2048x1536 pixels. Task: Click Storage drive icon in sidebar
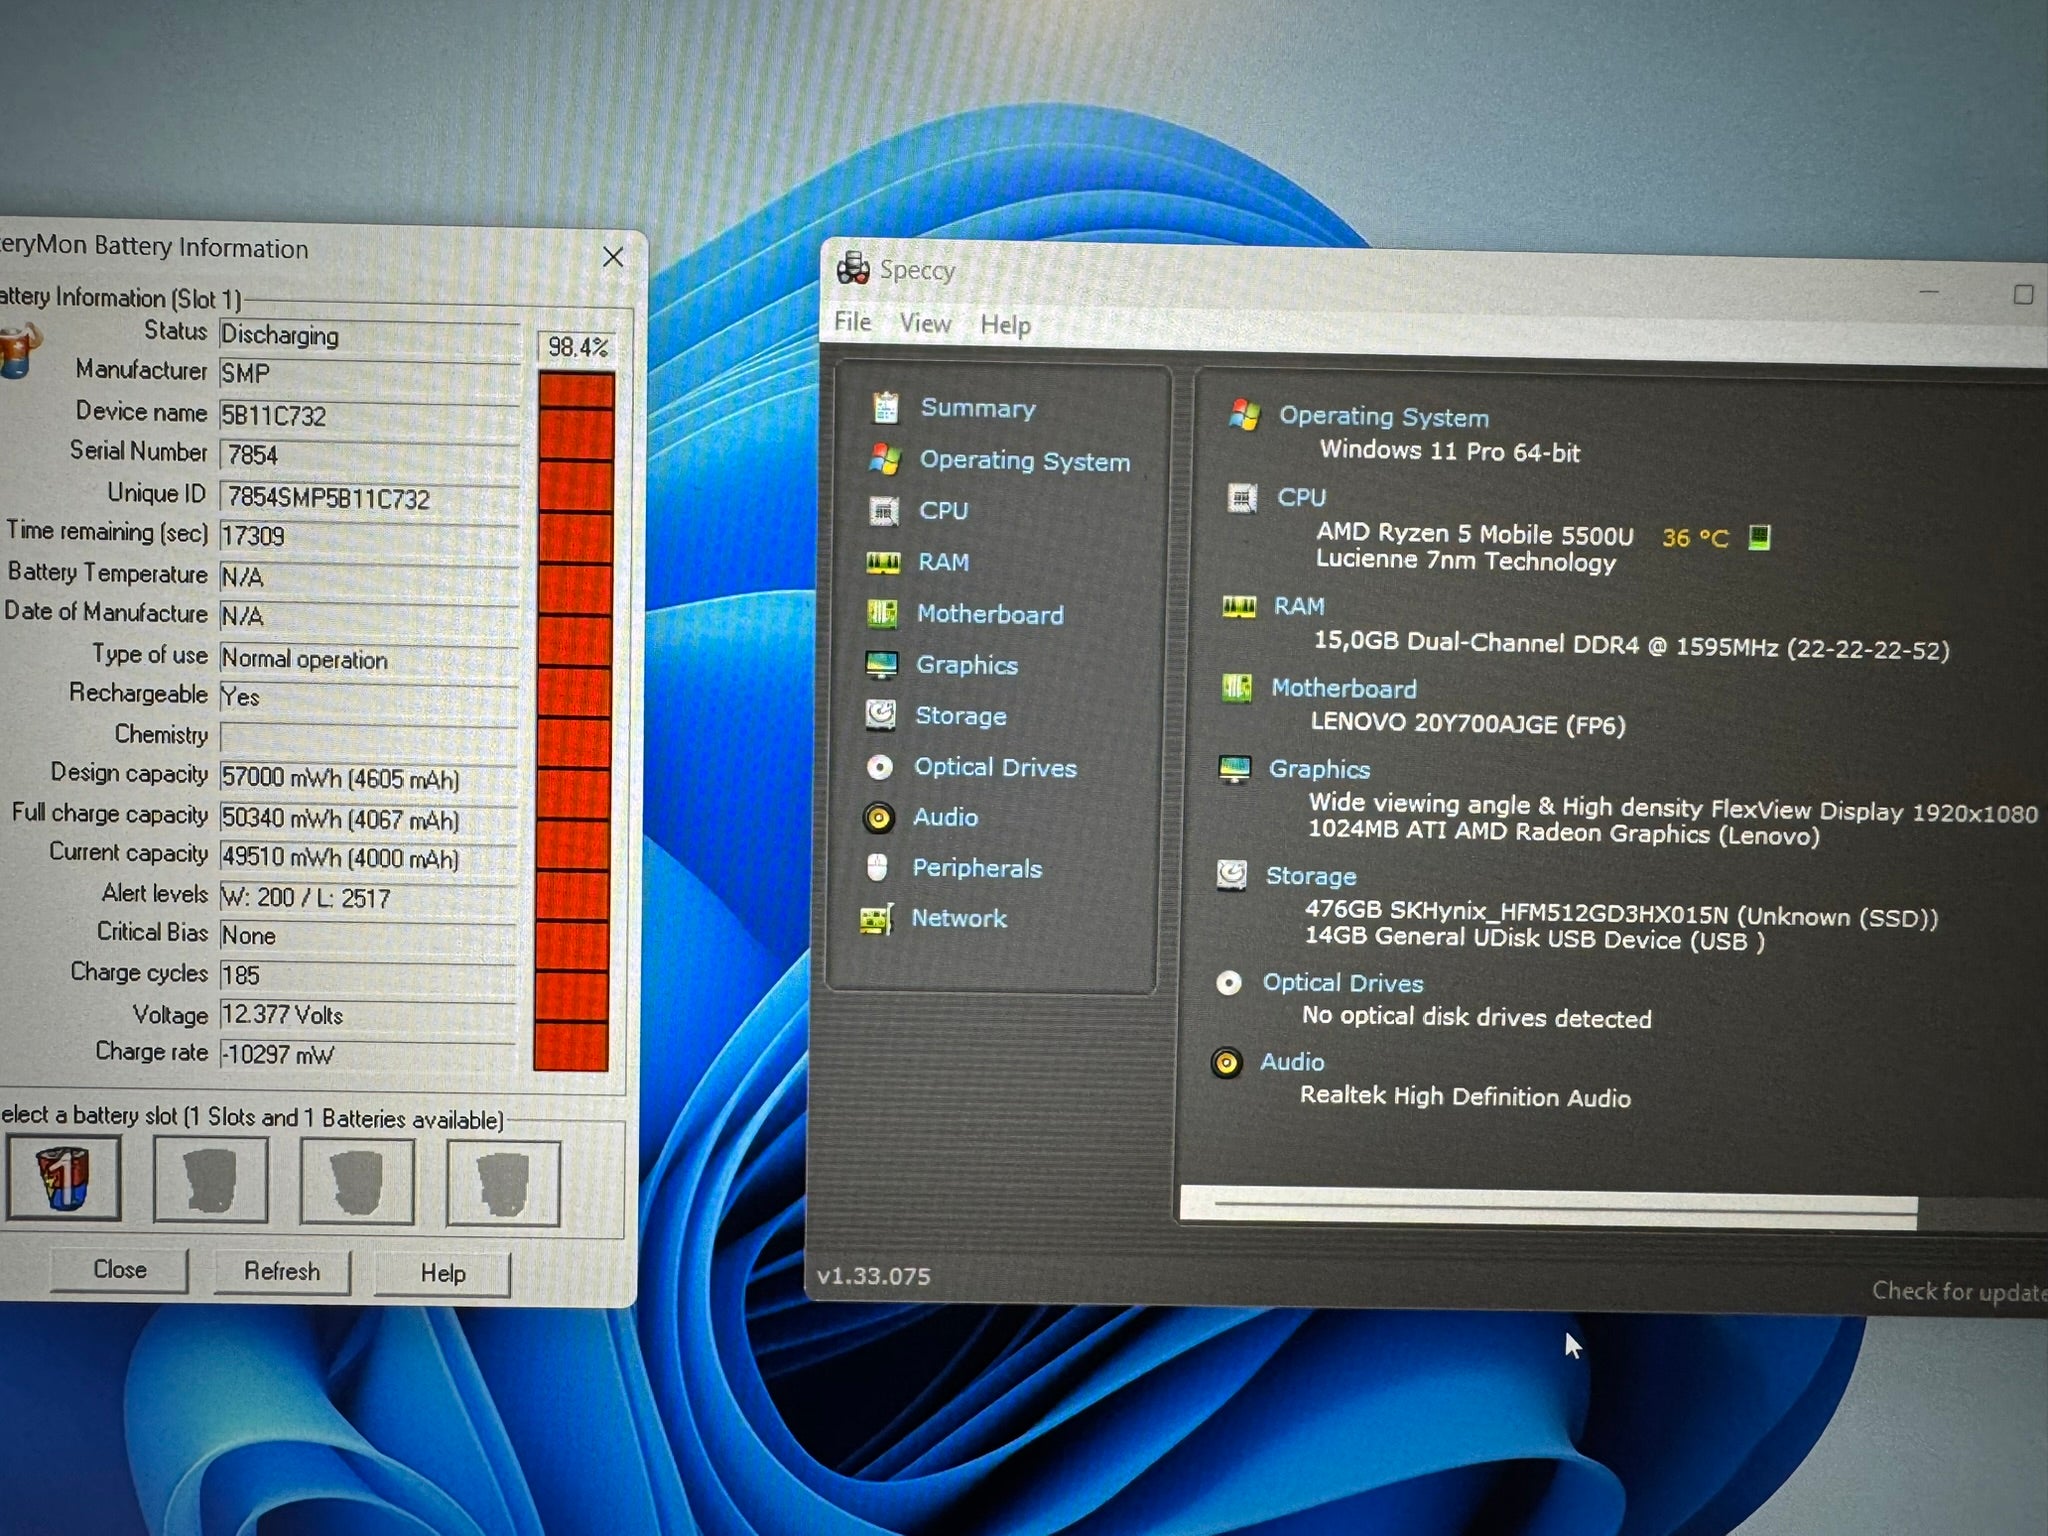click(880, 714)
